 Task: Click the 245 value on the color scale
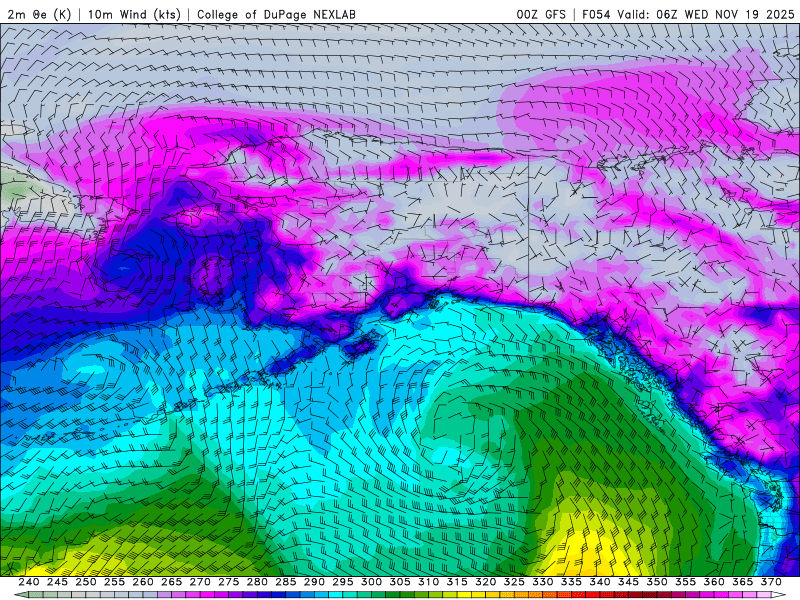tap(57, 582)
